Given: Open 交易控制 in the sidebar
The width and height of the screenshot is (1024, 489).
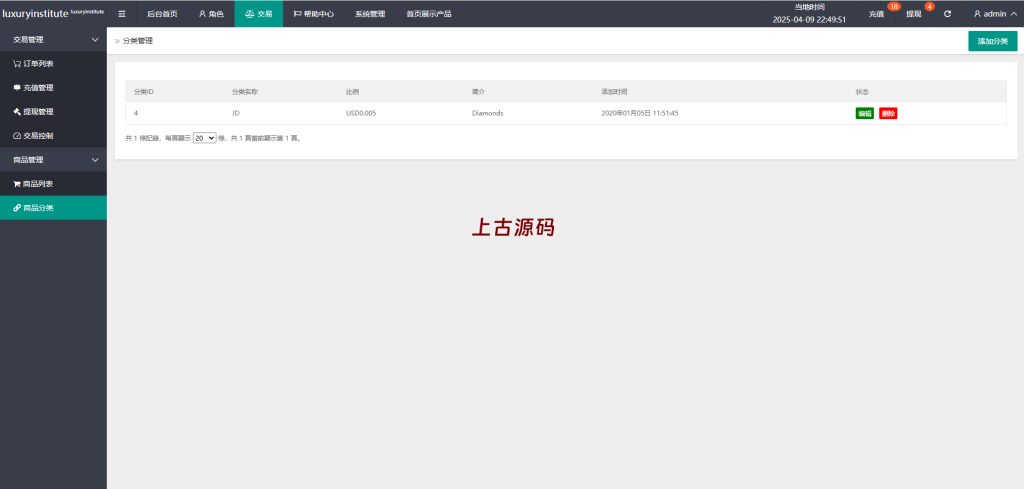Looking at the screenshot, I should [53, 136].
